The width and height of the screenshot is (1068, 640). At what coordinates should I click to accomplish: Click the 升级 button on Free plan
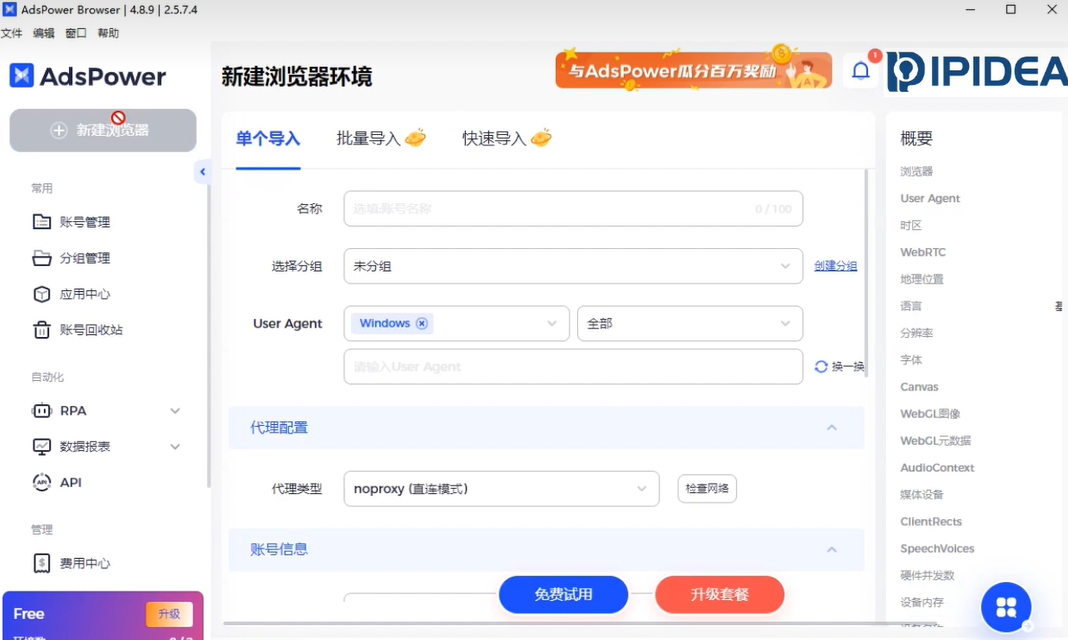point(169,614)
